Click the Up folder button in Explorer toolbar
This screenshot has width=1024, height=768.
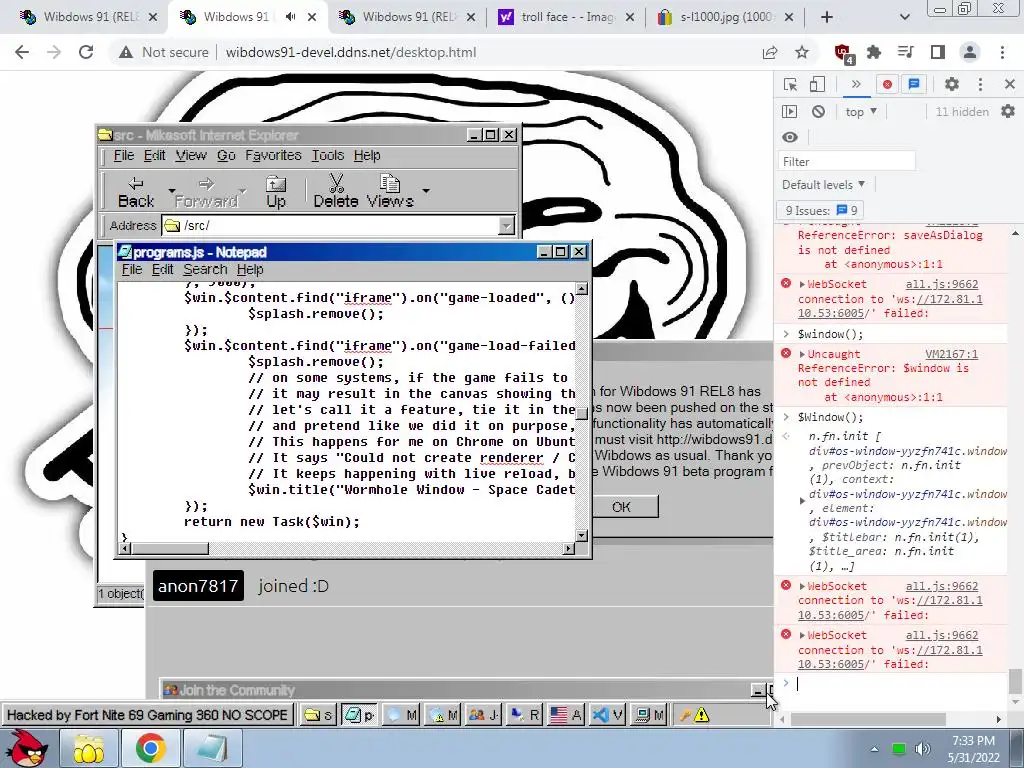276,191
